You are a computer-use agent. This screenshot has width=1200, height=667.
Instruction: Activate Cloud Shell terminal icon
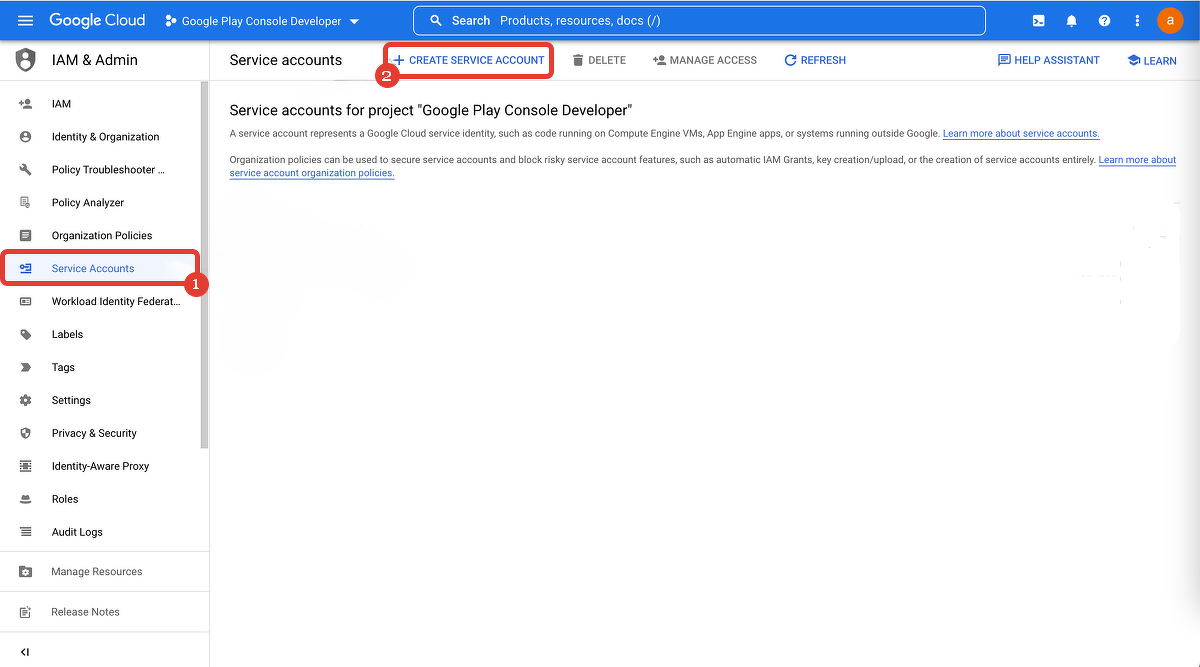(1039, 20)
